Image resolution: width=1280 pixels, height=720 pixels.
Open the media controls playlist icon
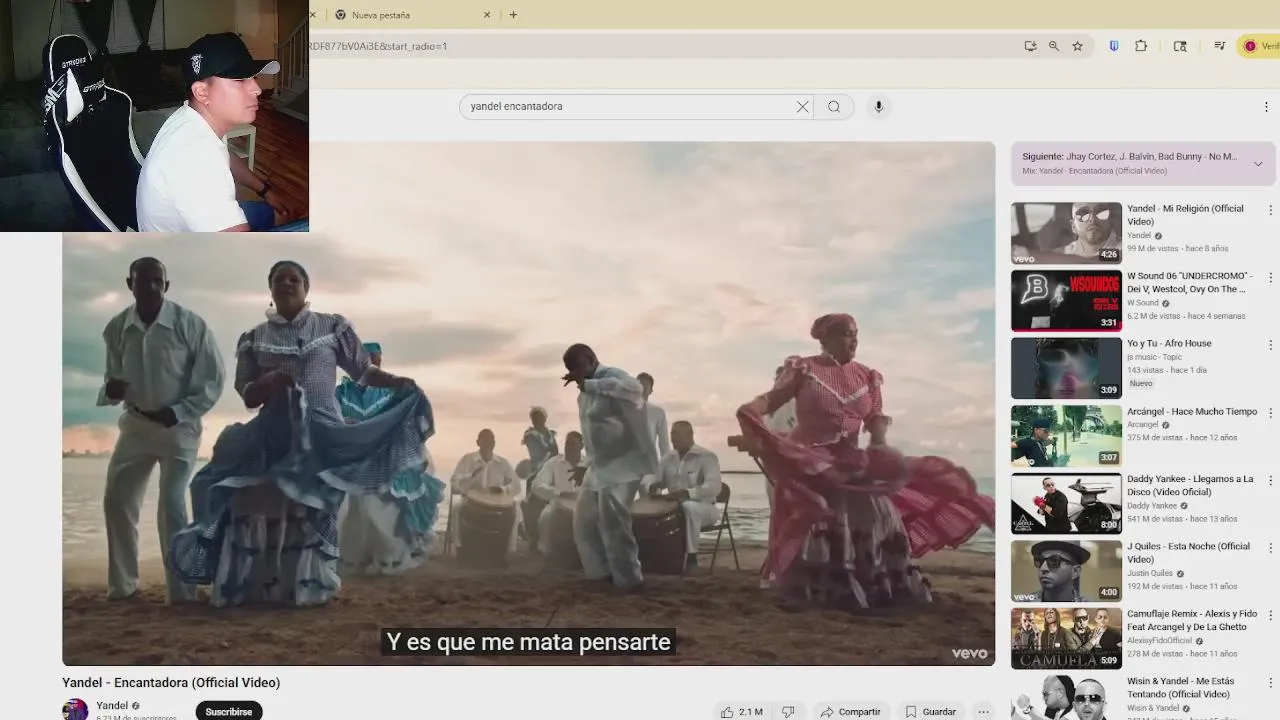point(1220,46)
